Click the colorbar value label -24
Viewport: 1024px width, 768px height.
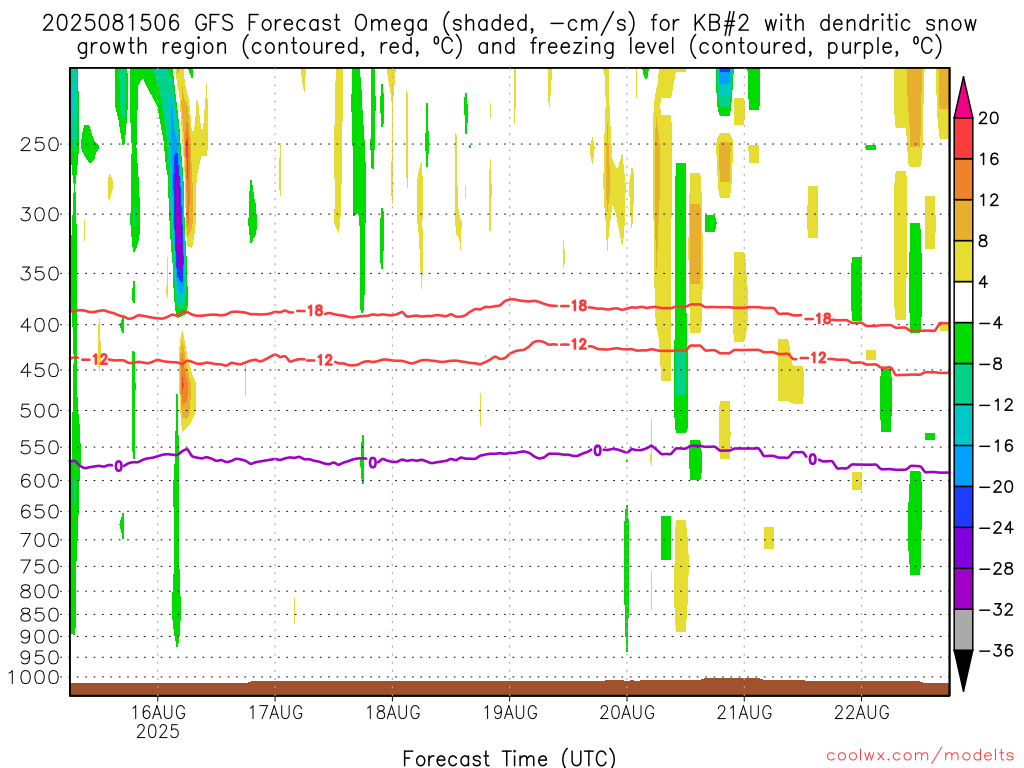996,528
